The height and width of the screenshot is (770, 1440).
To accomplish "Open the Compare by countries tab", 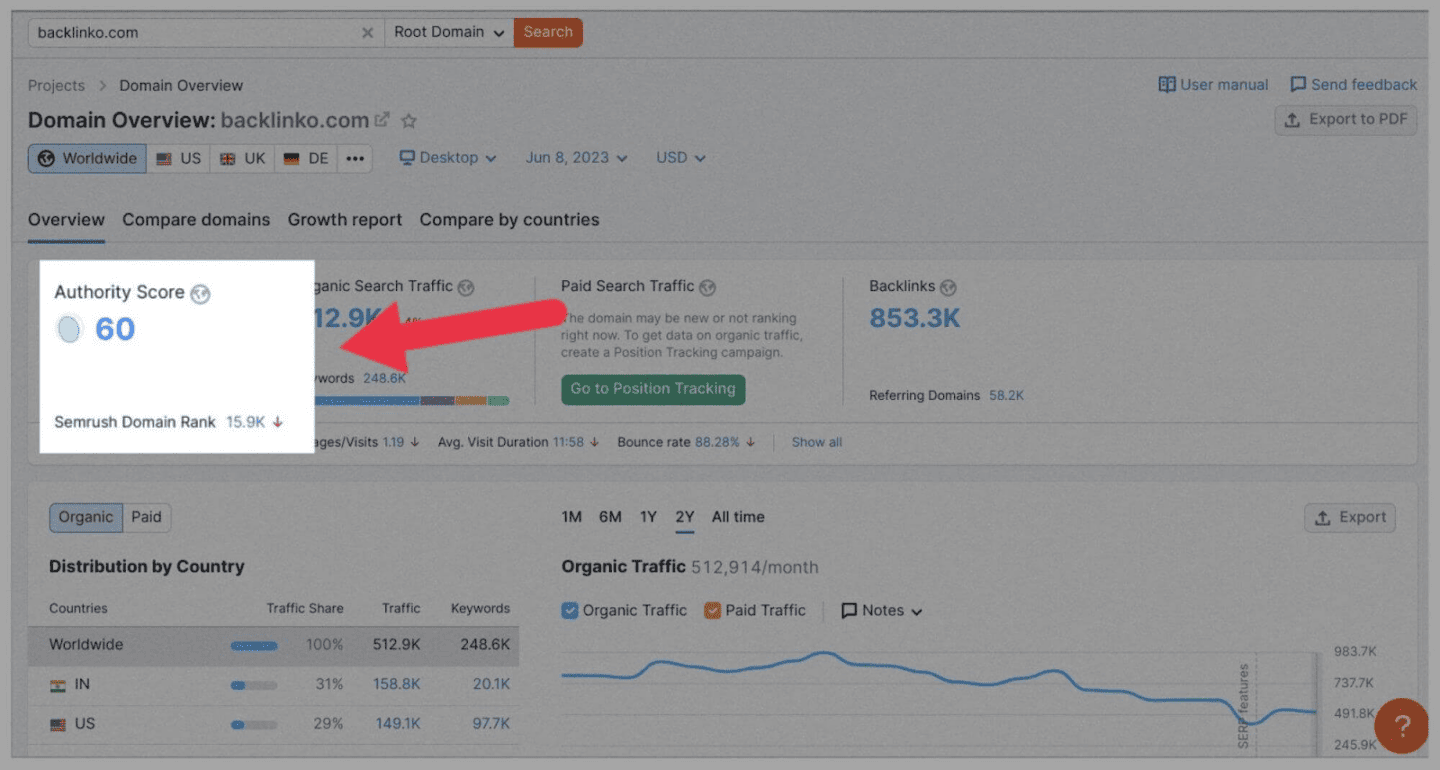I will point(509,220).
